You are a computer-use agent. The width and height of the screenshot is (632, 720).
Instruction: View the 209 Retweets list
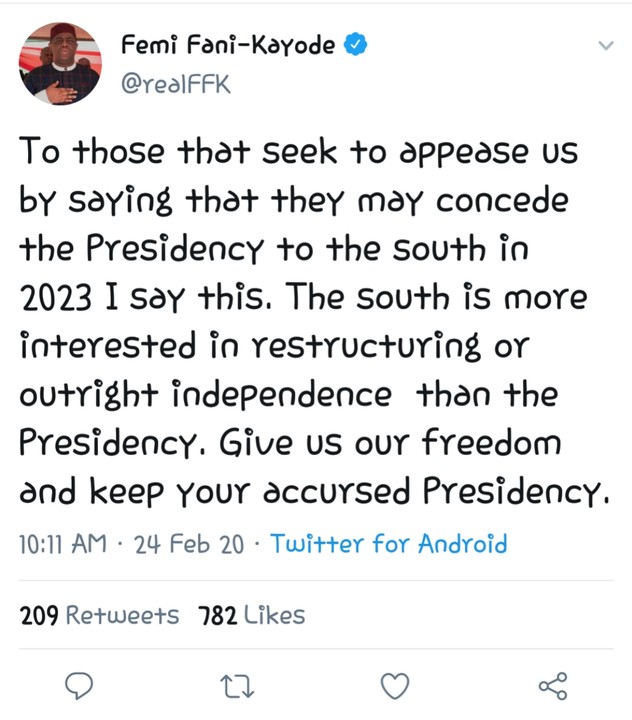click(100, 615)
